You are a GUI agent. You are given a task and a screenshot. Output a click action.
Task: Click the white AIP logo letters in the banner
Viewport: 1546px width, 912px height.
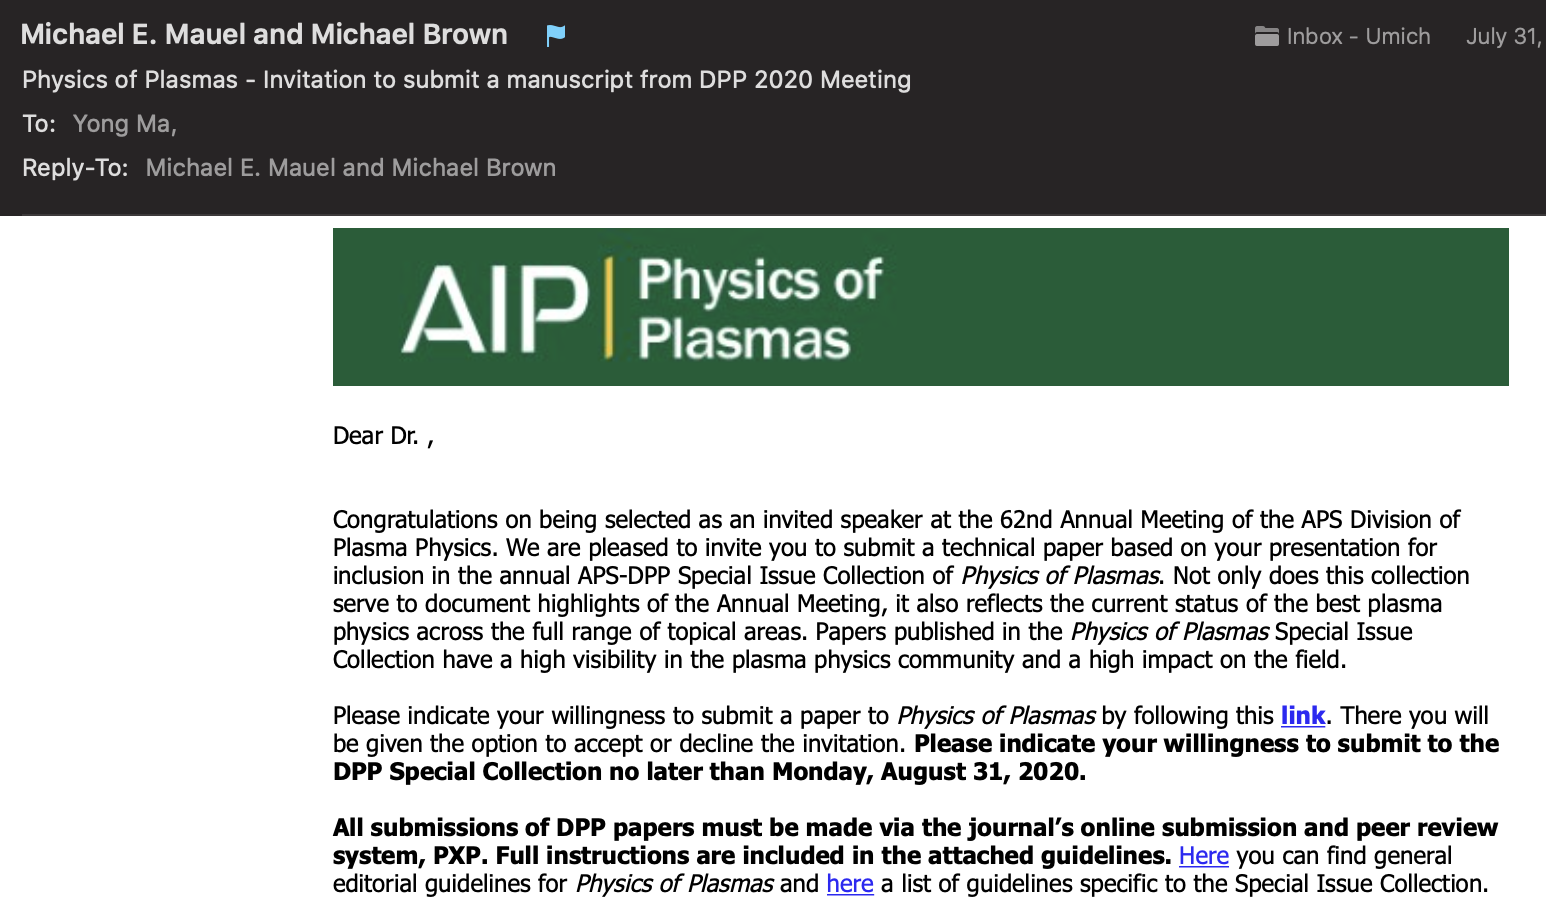[x=494, y=309]
